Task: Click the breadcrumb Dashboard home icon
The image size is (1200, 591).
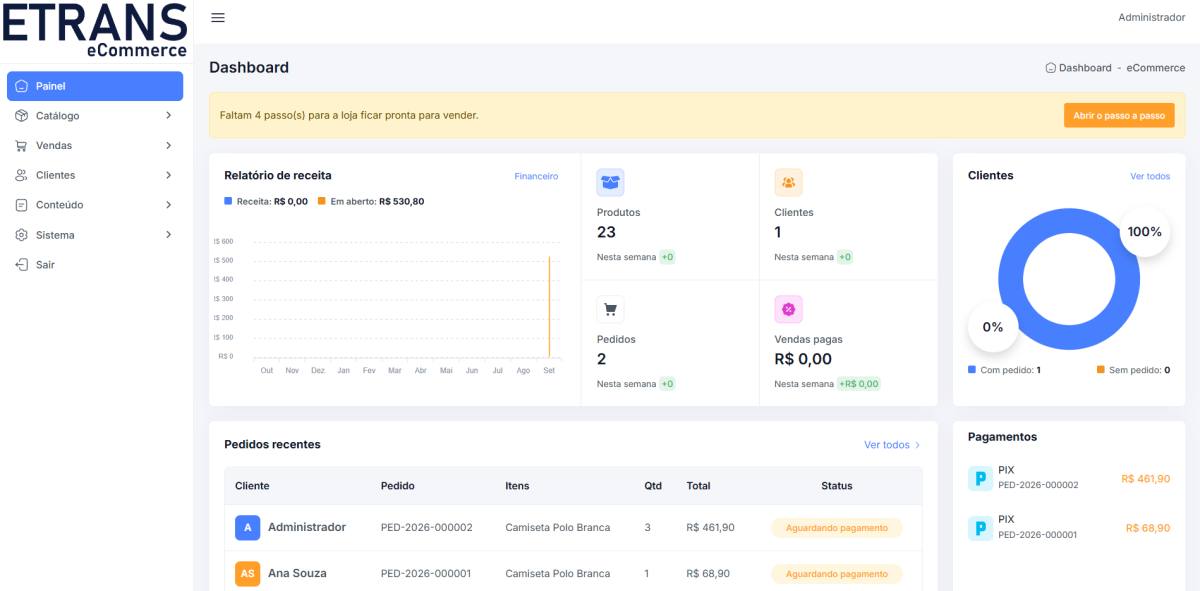Action: tap(1050, 68)
